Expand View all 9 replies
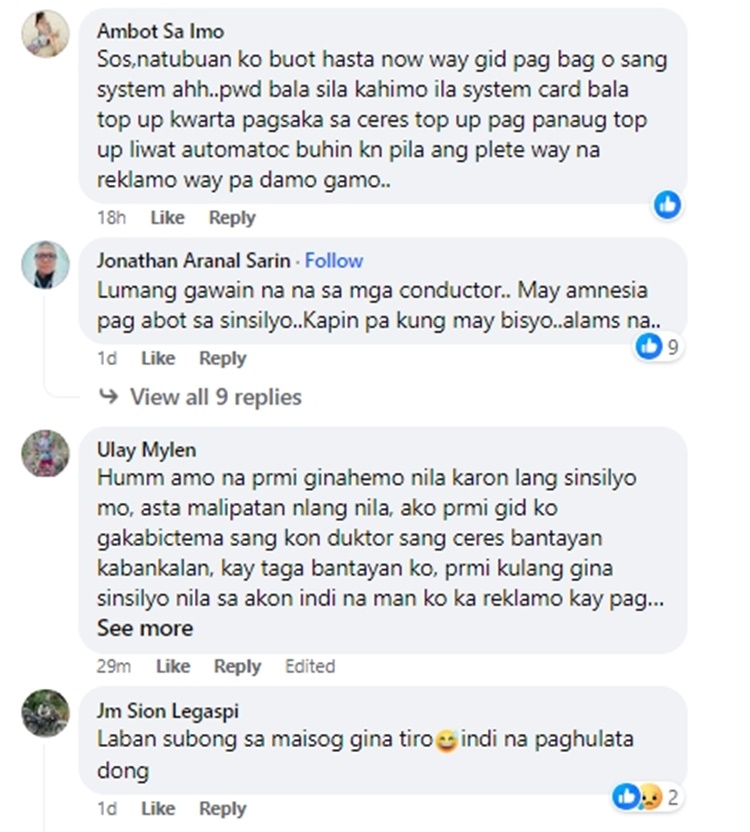Screen dimensions: 750x832 215,397
